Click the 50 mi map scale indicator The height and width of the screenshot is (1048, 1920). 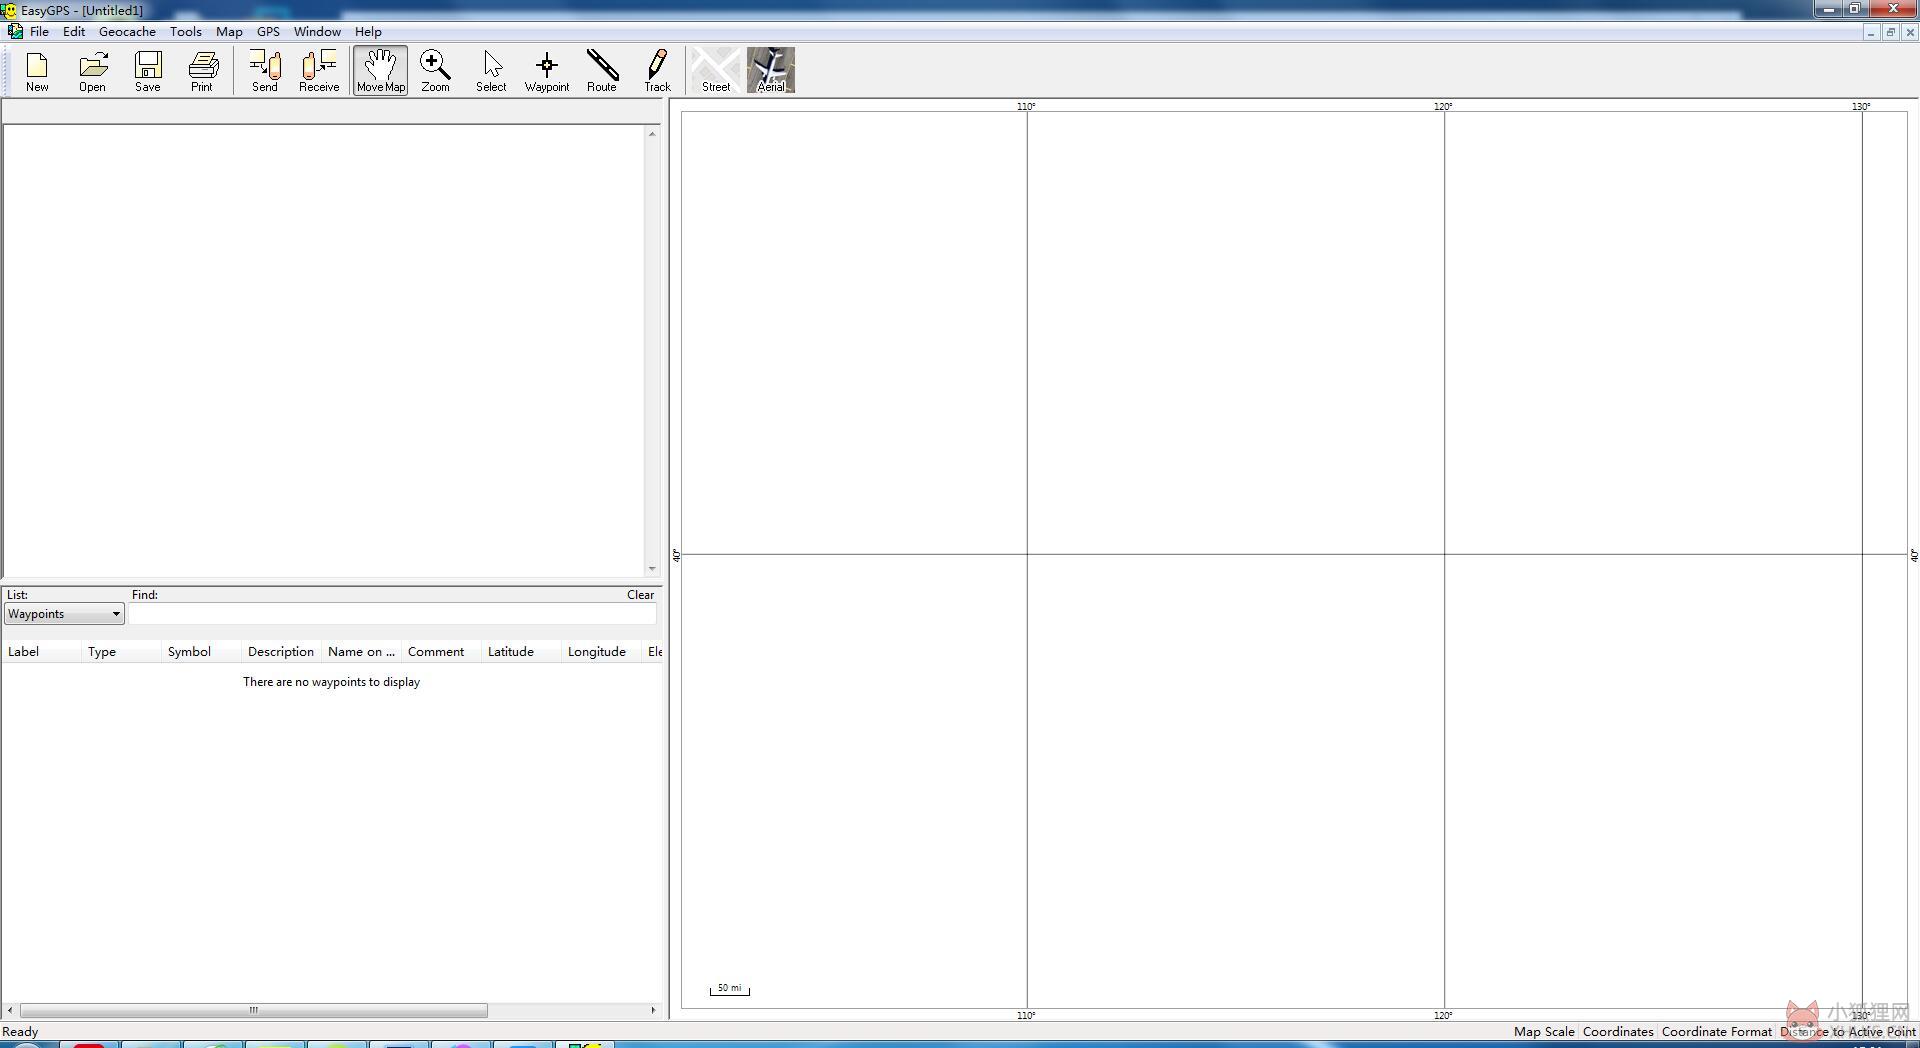[x=730, y=989]
